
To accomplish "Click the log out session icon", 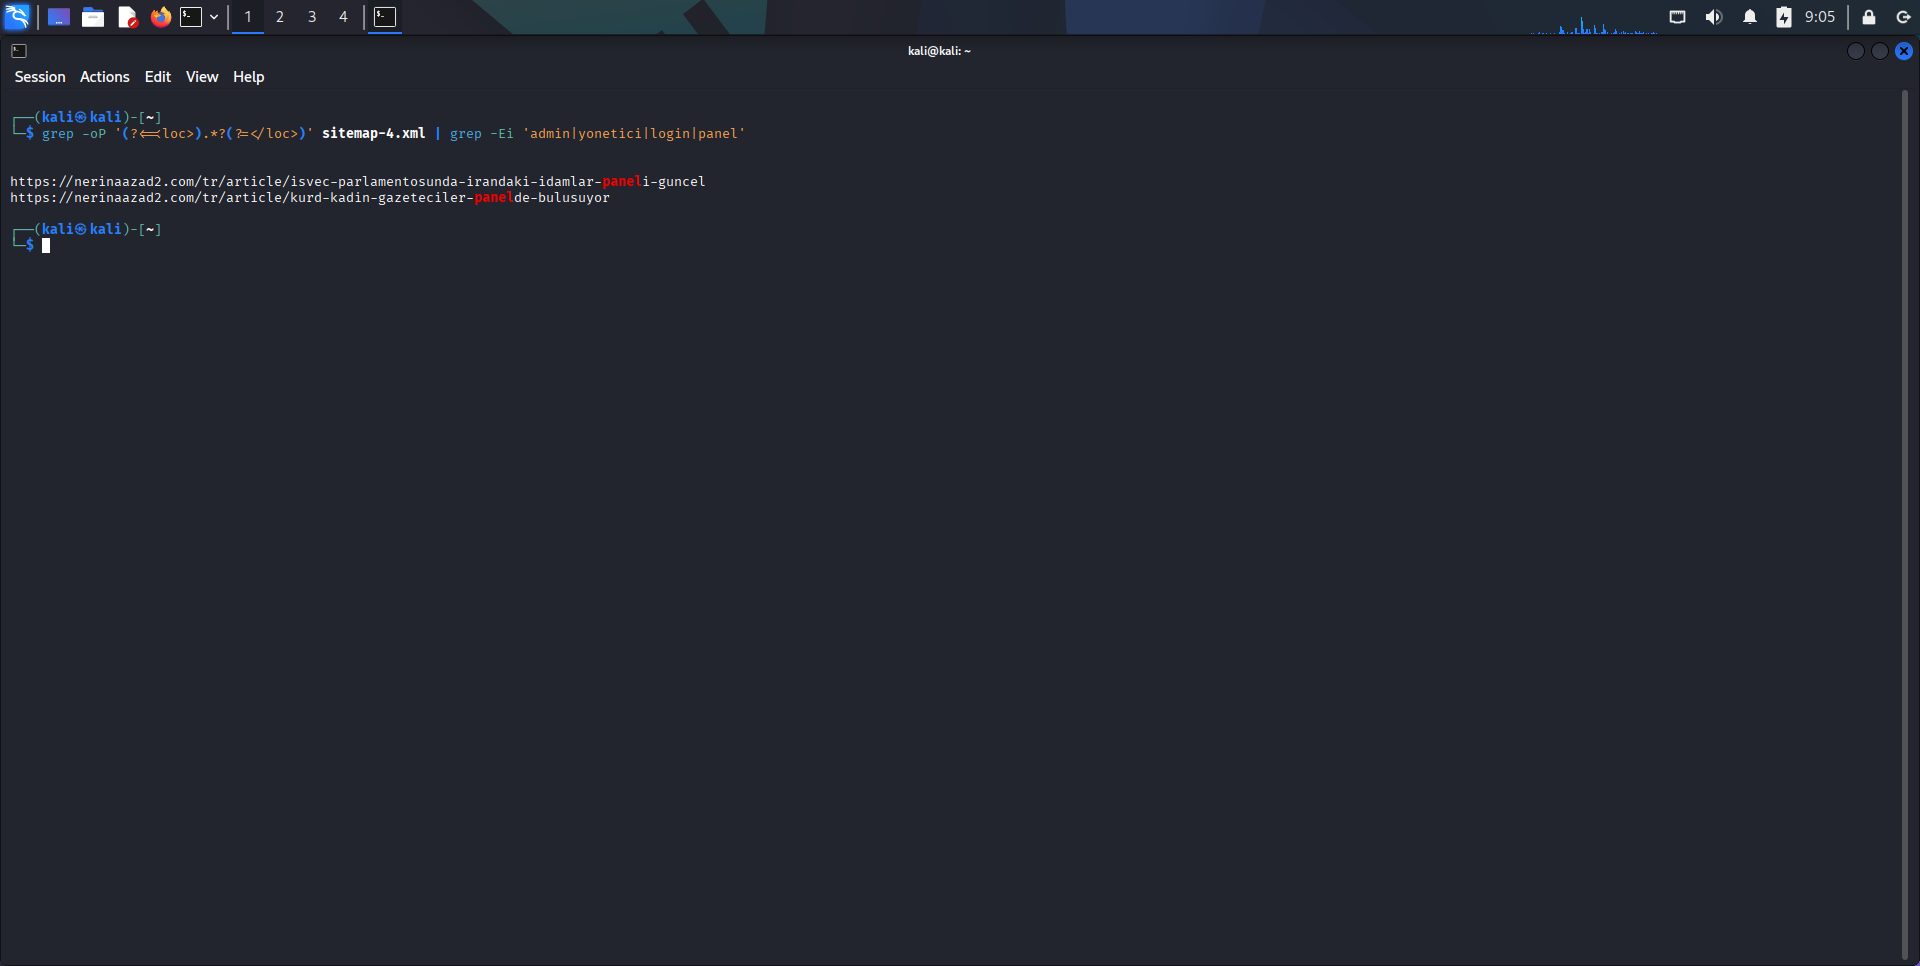I will [1903, 17].
